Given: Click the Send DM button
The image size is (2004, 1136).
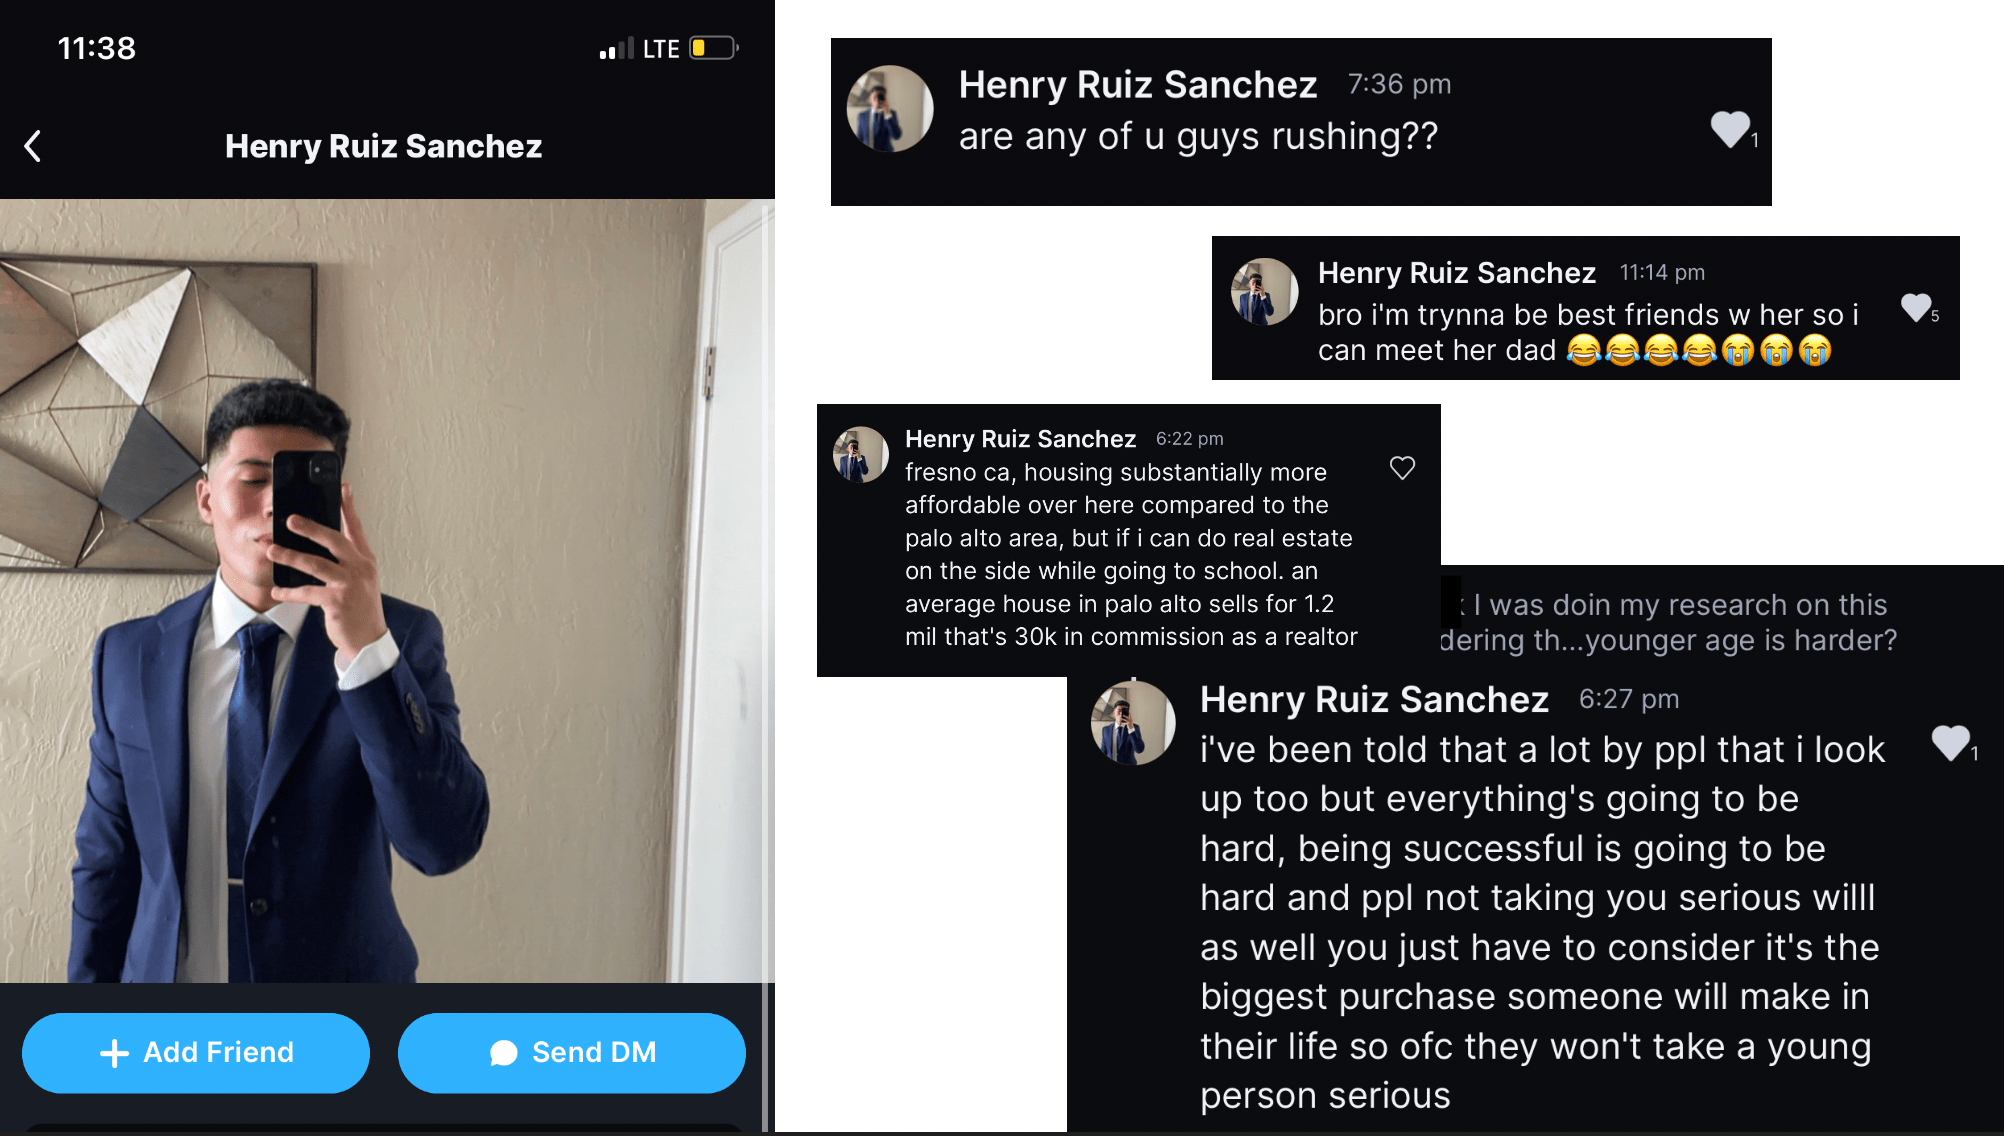Looking at the screenshot, I should (x=572, y=1052).
